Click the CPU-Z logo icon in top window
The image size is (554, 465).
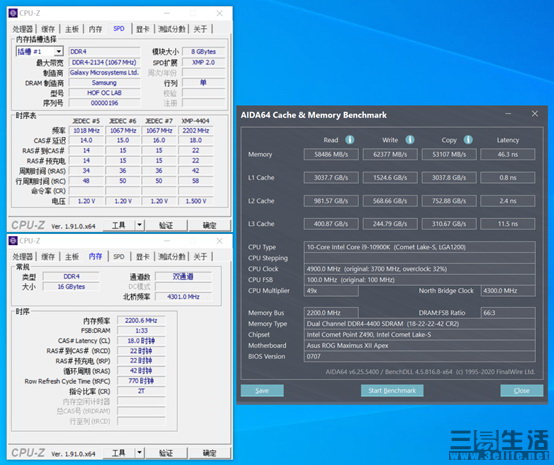[13, 13]
